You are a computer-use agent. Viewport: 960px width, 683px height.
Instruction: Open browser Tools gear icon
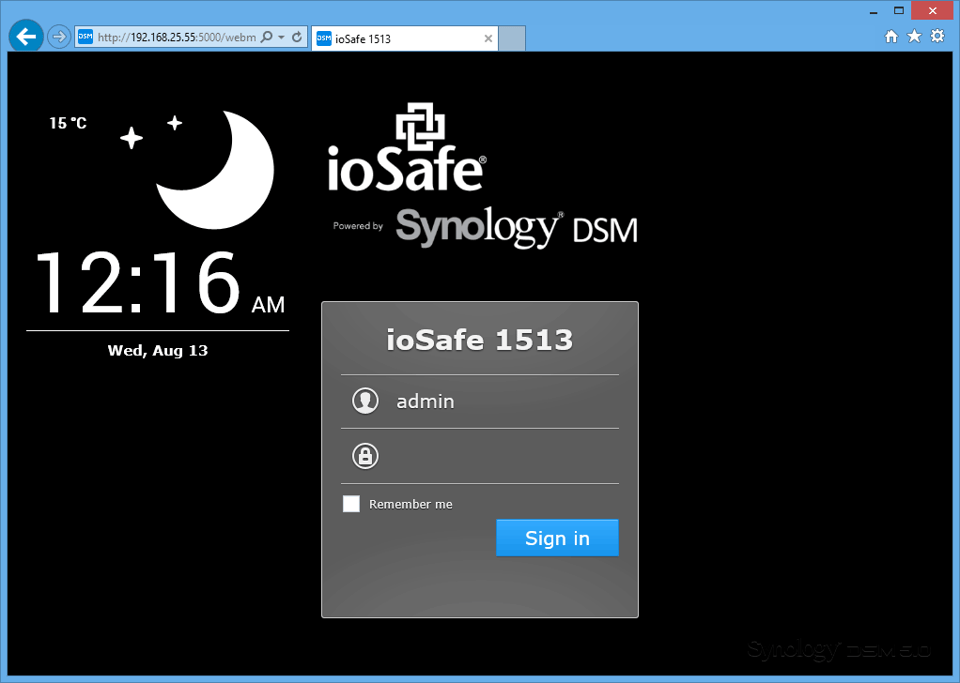click(937, 36)
